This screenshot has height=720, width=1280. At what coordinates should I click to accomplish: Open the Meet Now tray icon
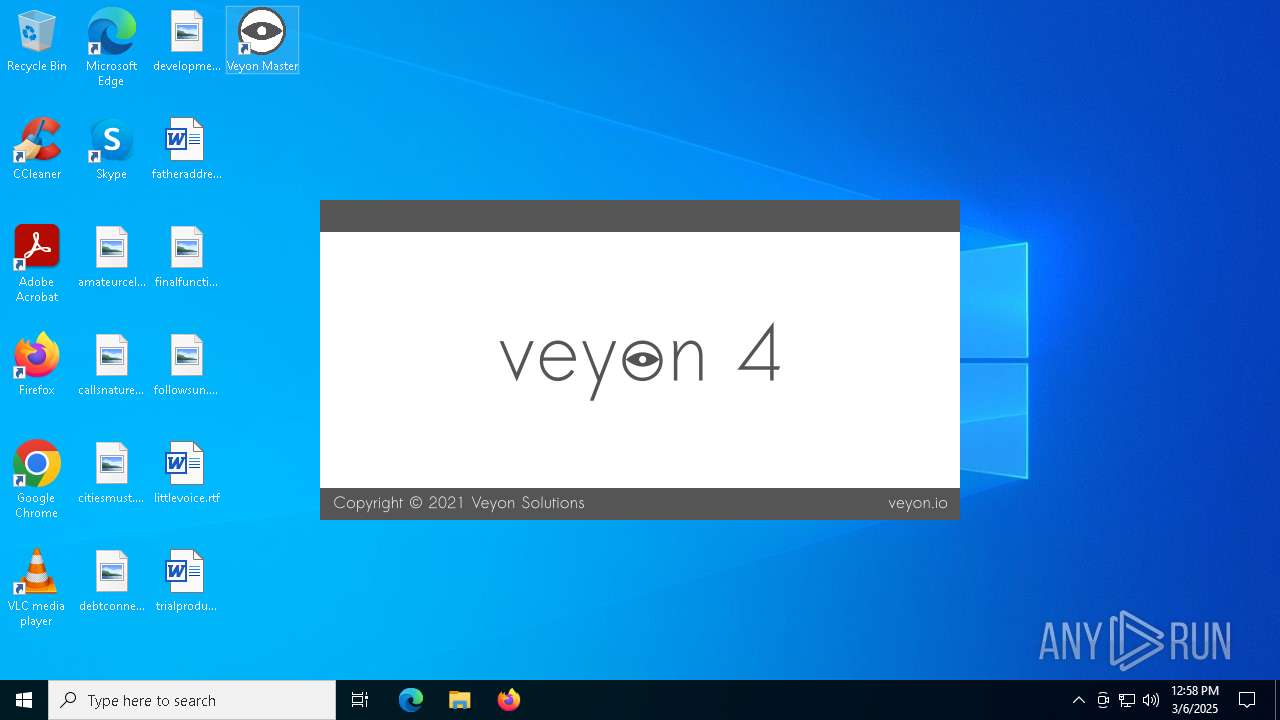coord(1103,700)
